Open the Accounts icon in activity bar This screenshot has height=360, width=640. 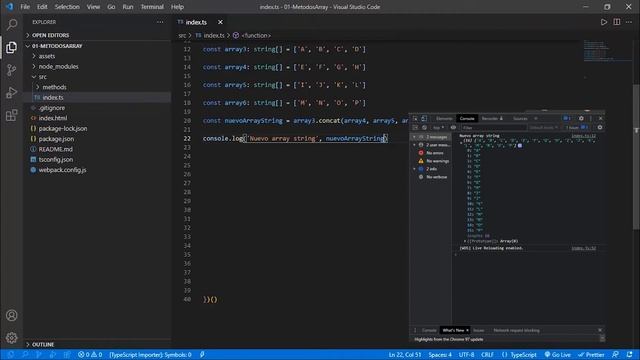point(11,316)
